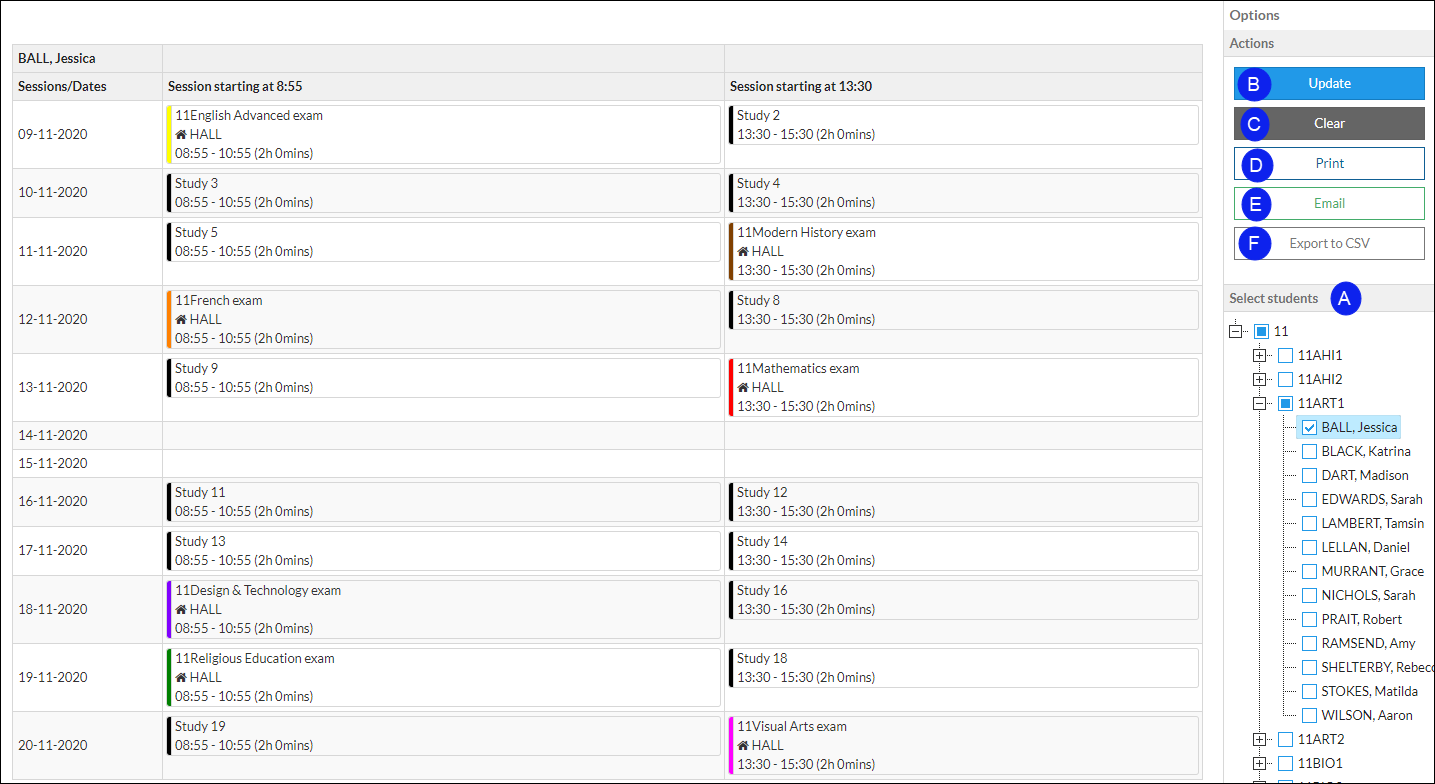
Task: Click the home icon in the Modern History exam cell
Action: tap(743, 251)
